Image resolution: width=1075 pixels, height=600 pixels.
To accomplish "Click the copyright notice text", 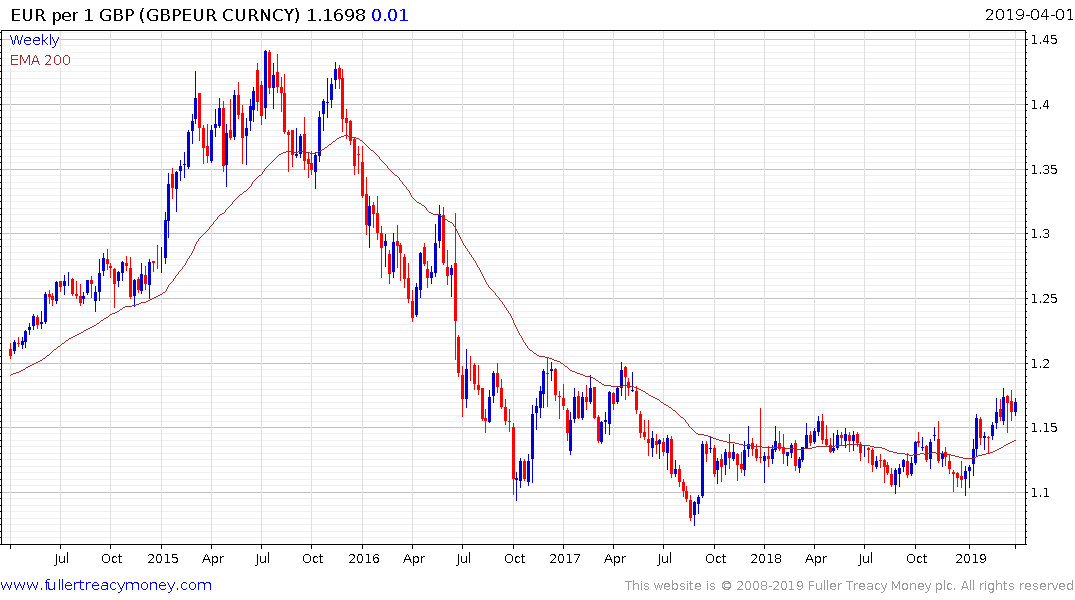I will [849, 586].
